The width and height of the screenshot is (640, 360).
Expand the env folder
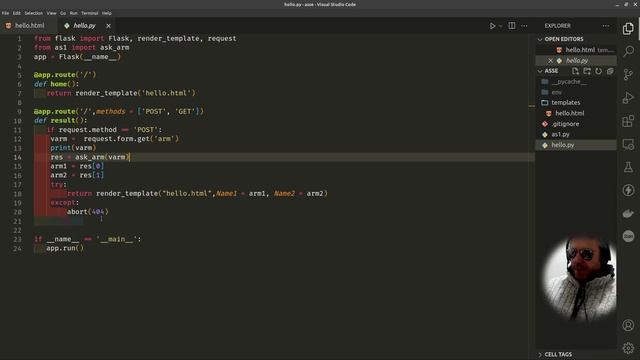point(556,92)
